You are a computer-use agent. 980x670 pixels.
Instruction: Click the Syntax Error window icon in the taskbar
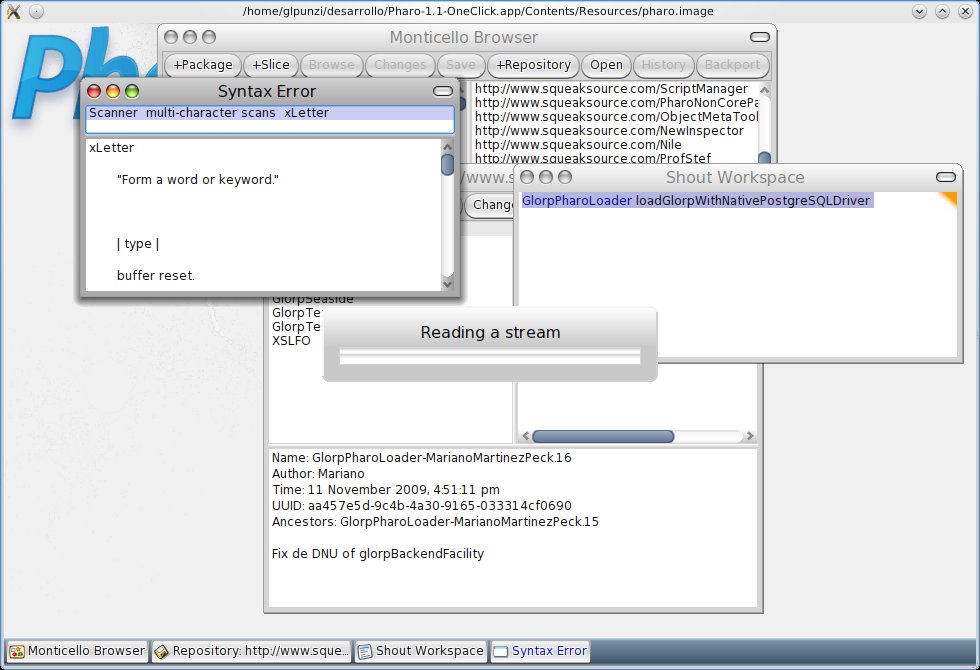500,652
